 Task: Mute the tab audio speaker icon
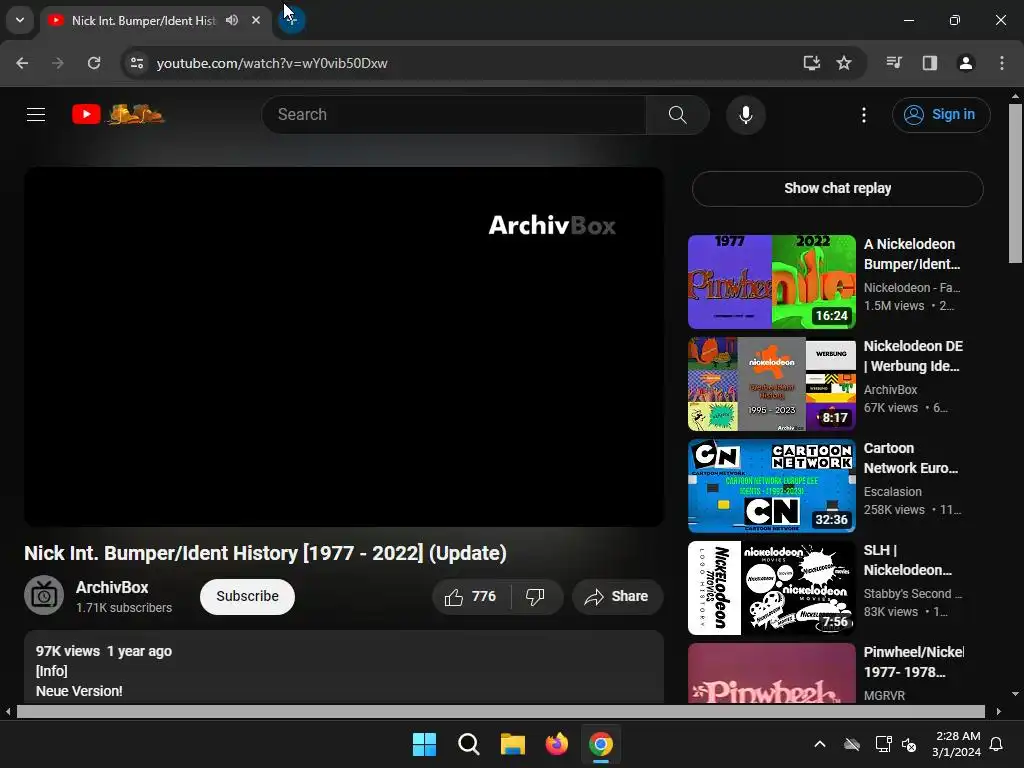click(x=232, y=20)
